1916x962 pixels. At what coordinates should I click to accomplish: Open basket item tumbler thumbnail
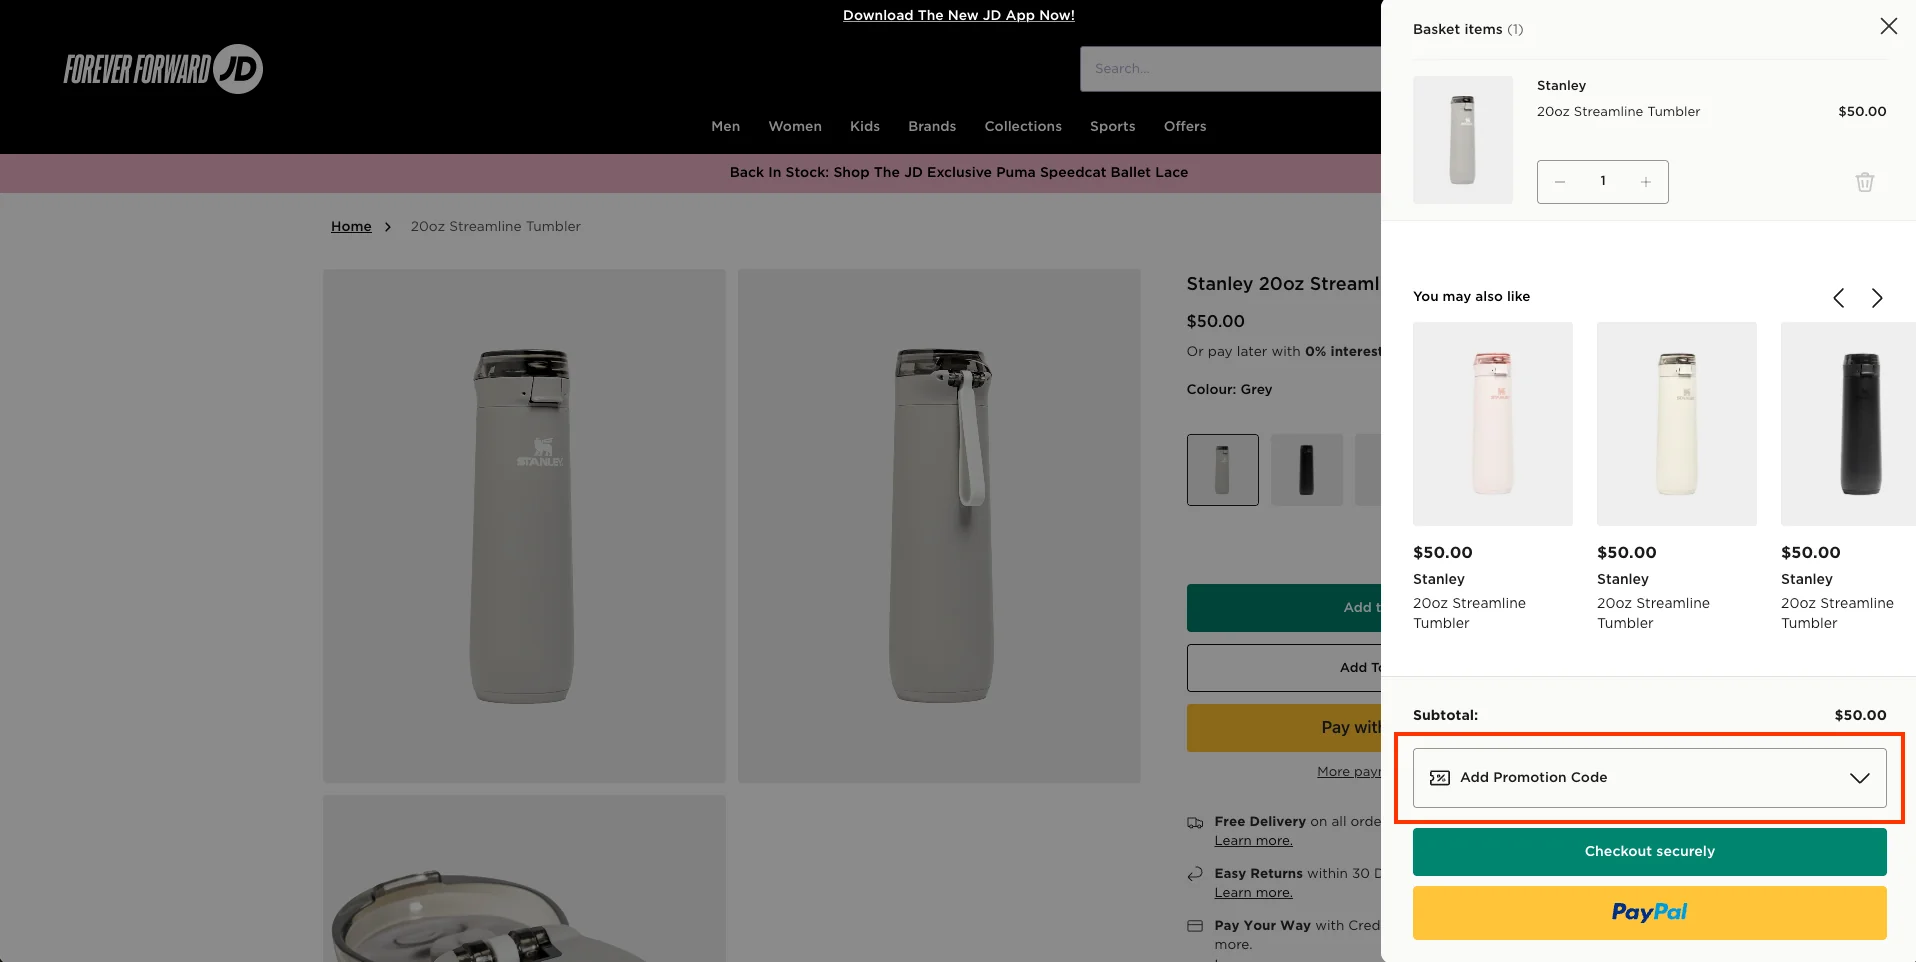1463,140
